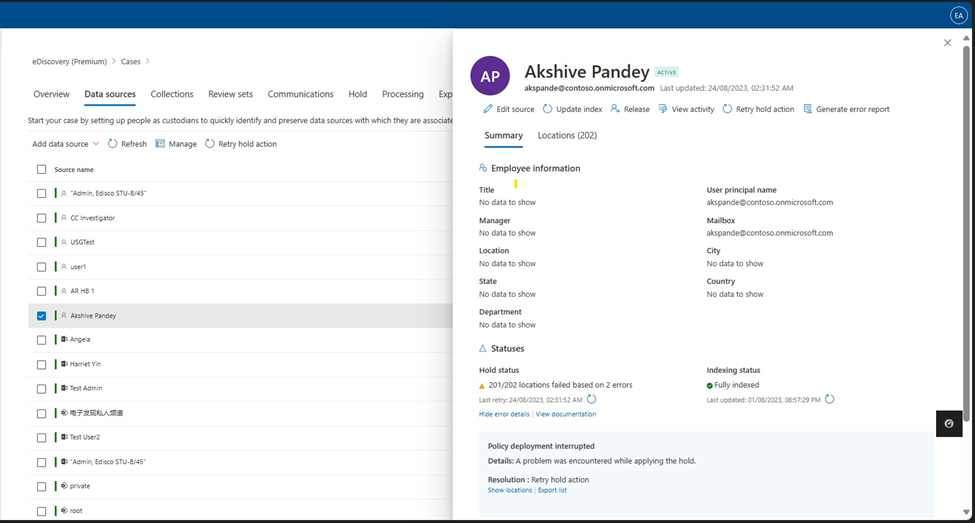Check the USGTest checkbox
The image size is (975, 523).
click(41, 243)
